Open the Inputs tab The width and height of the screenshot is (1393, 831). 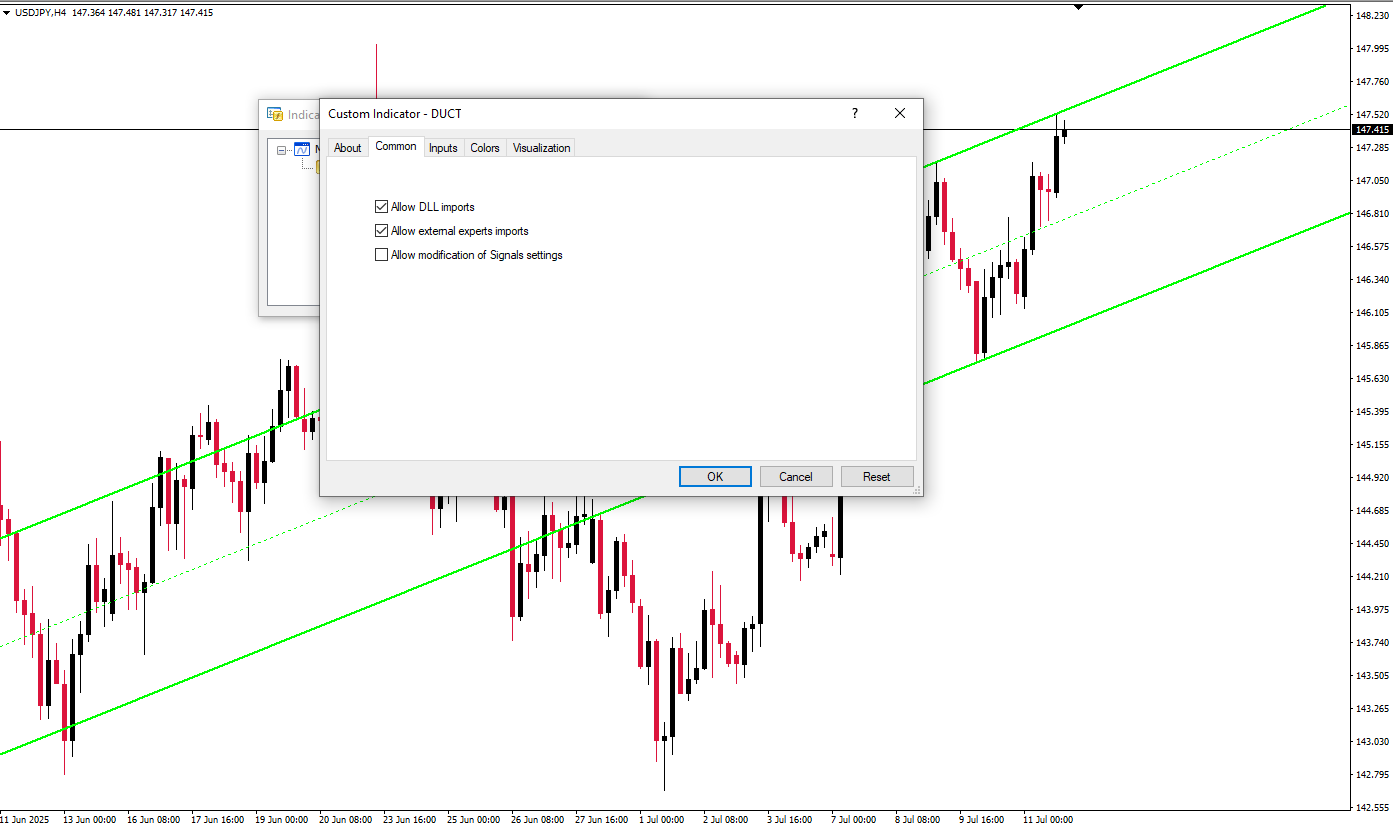(443, 148)
